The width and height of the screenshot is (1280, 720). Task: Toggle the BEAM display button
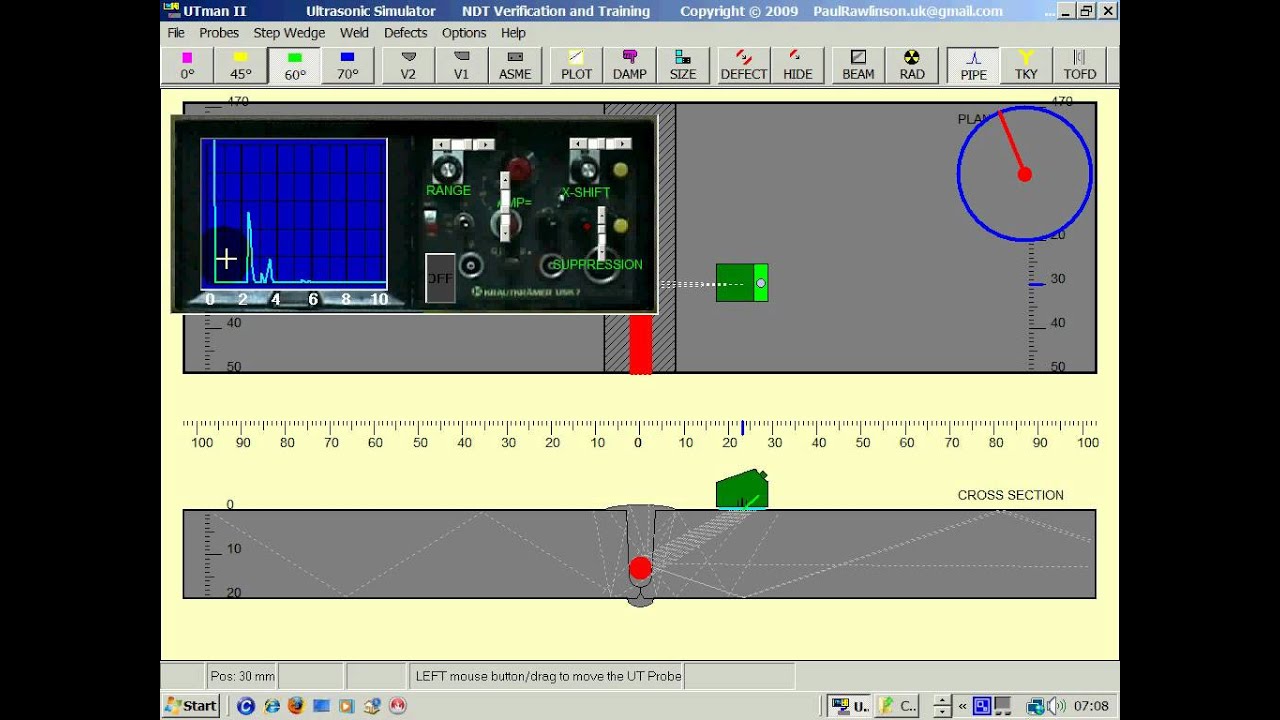tap(858, 65)
